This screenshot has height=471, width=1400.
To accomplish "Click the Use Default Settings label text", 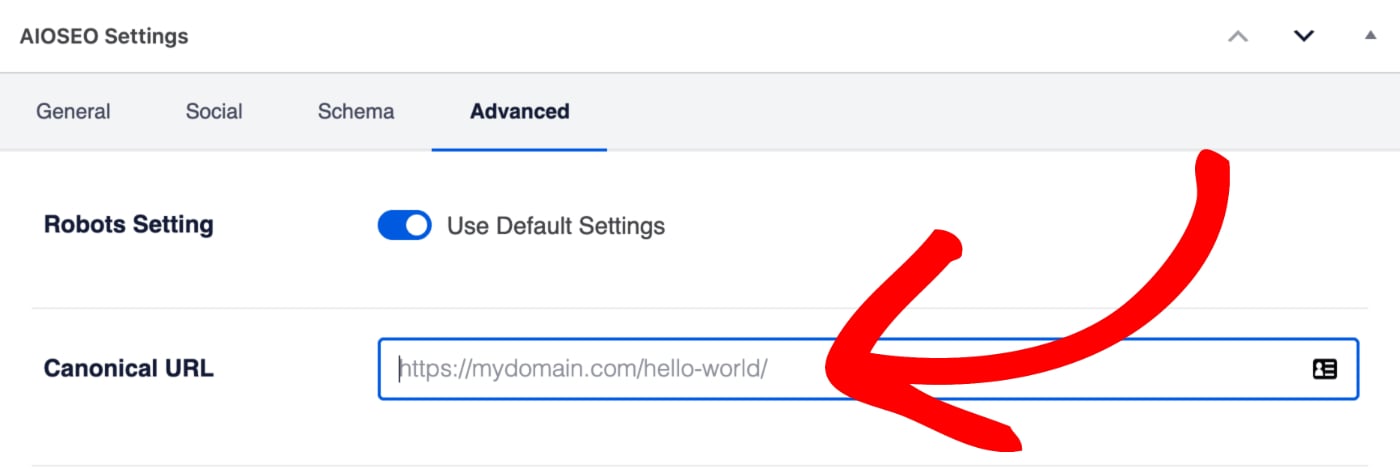I will [556, 226].
